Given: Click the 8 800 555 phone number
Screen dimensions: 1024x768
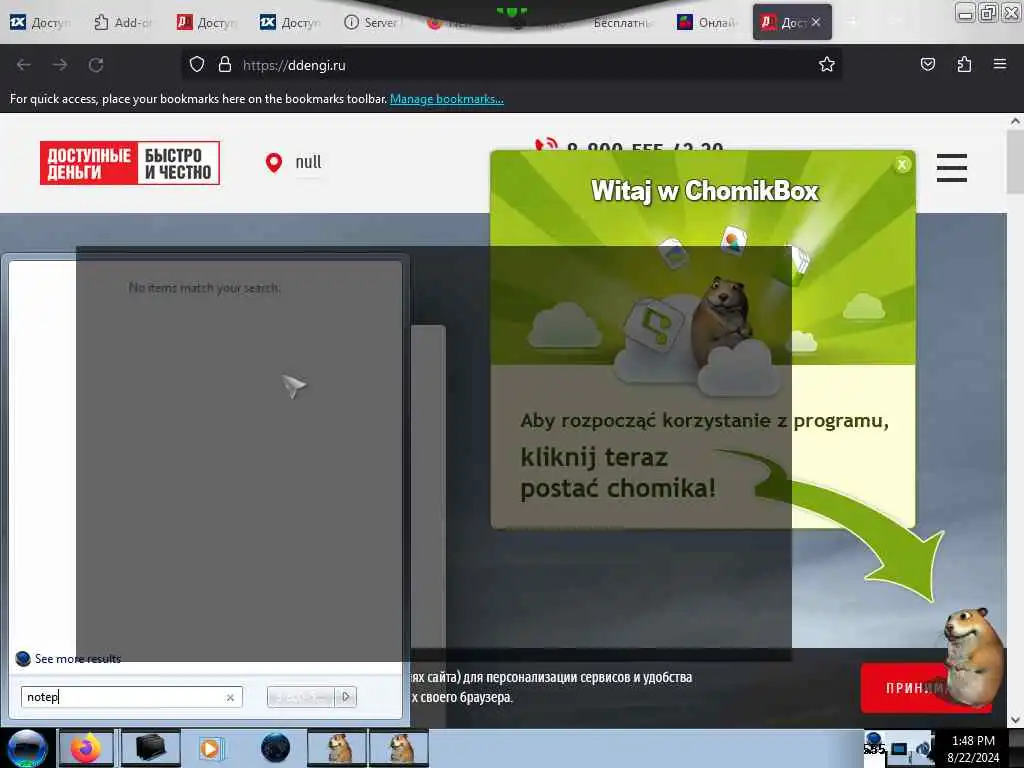Looking at the screenshot, I should pyautogui.click(x=645, y=148).
